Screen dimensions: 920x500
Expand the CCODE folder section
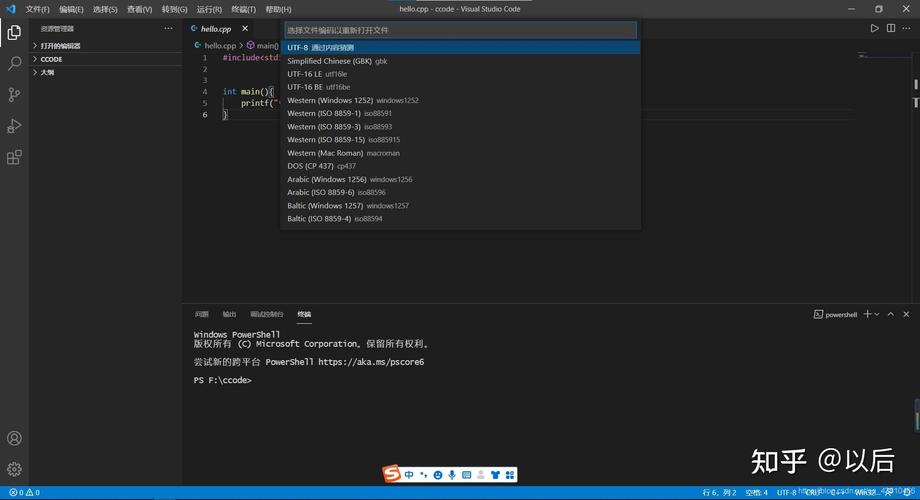[x=106, y=59]
